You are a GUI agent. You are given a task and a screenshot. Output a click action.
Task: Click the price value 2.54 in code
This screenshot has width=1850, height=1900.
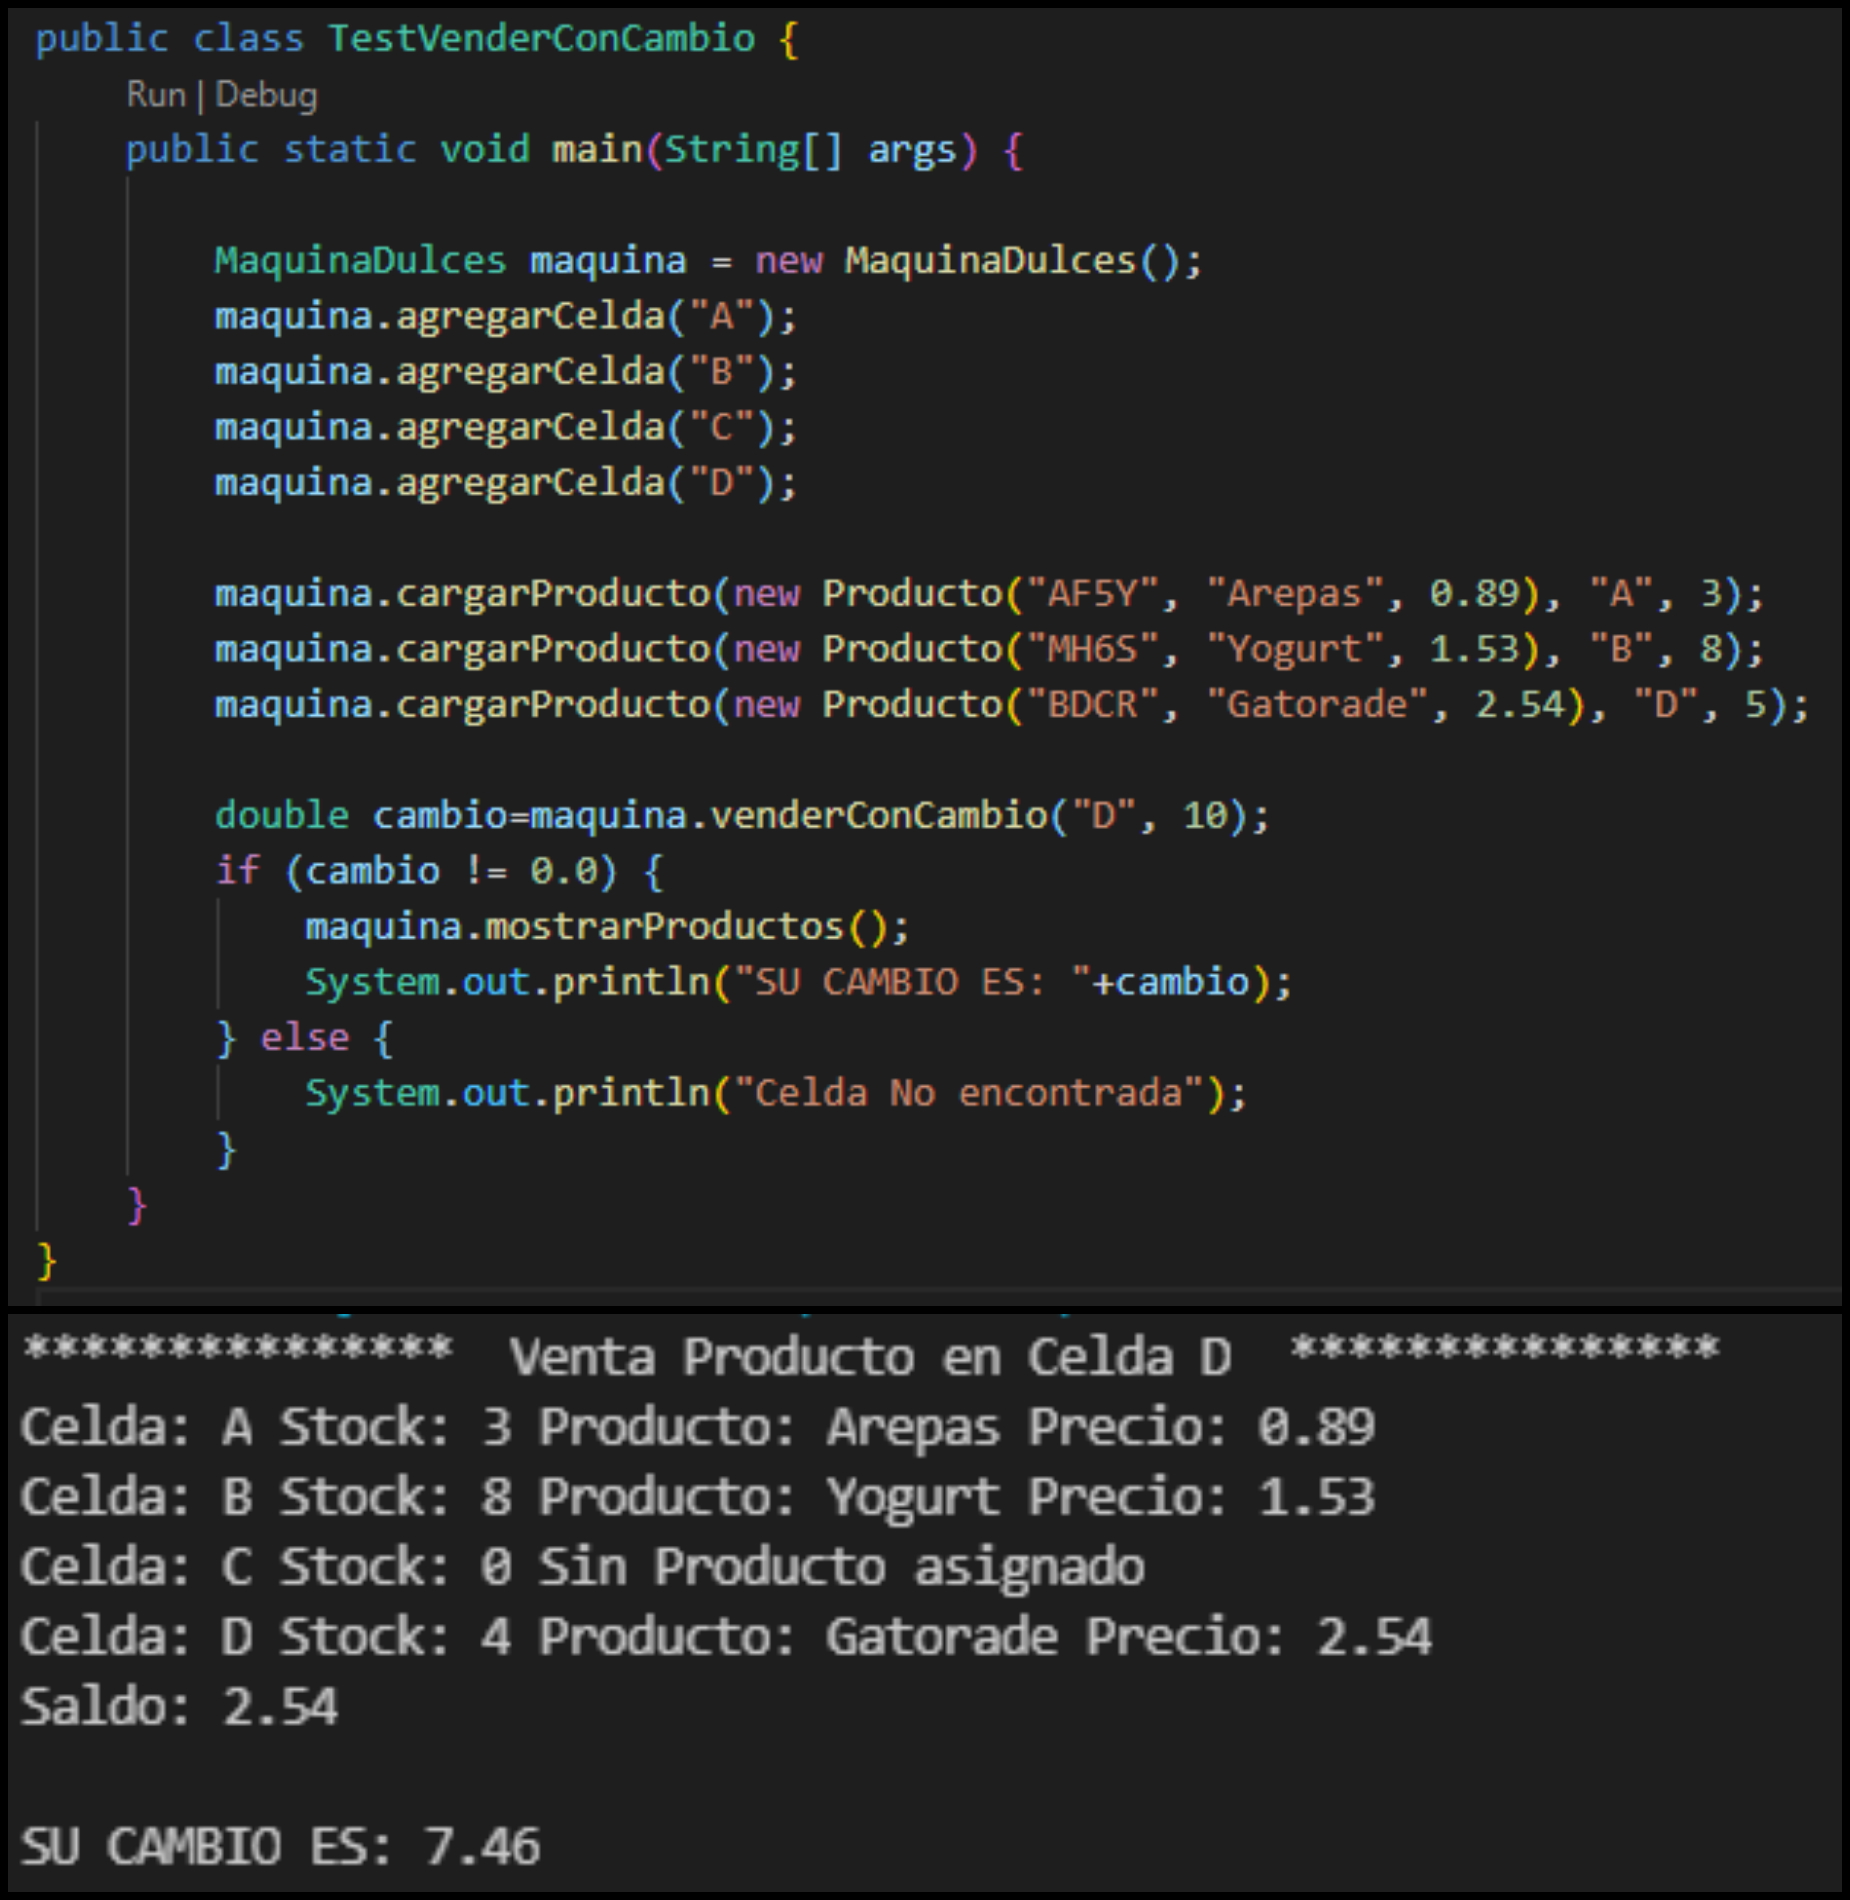pyautogui.click(x=1519, y=705)
